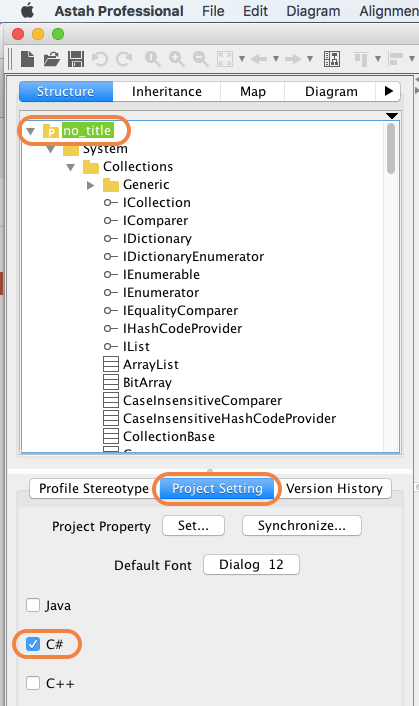Click the Open project folder icon

52,59
